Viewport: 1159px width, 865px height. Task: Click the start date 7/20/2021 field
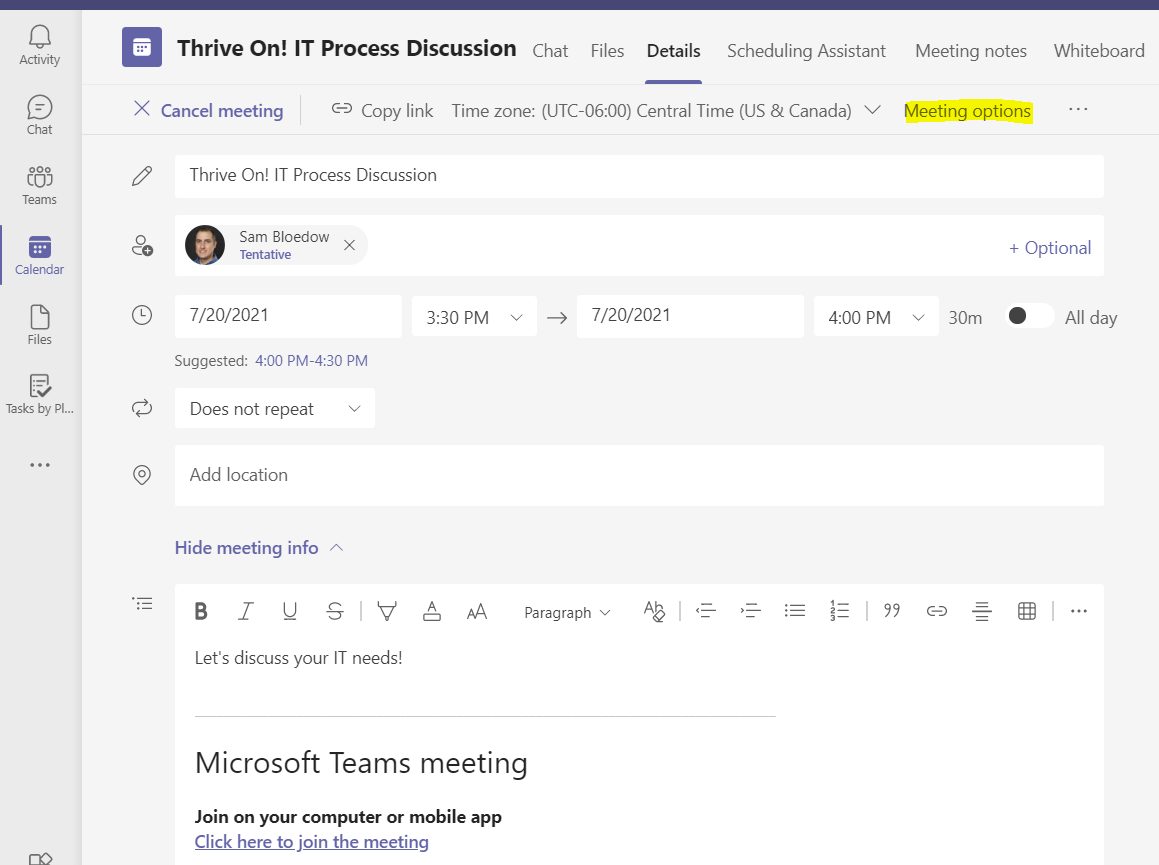point(288,316)
